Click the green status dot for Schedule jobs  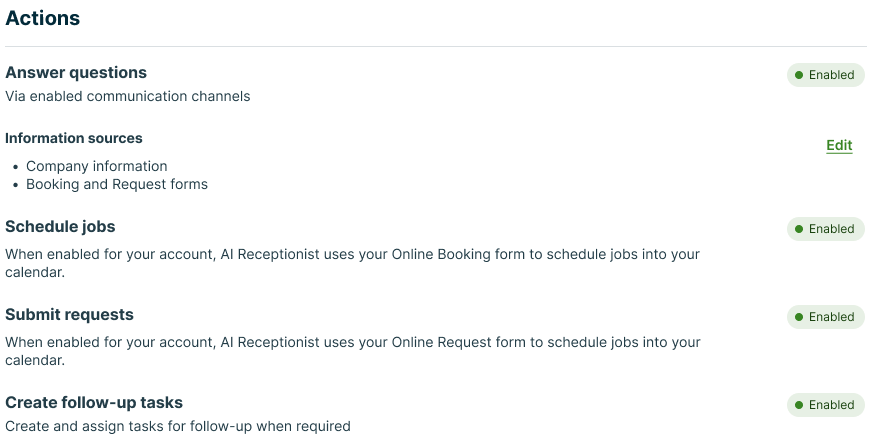click(799, 229)
